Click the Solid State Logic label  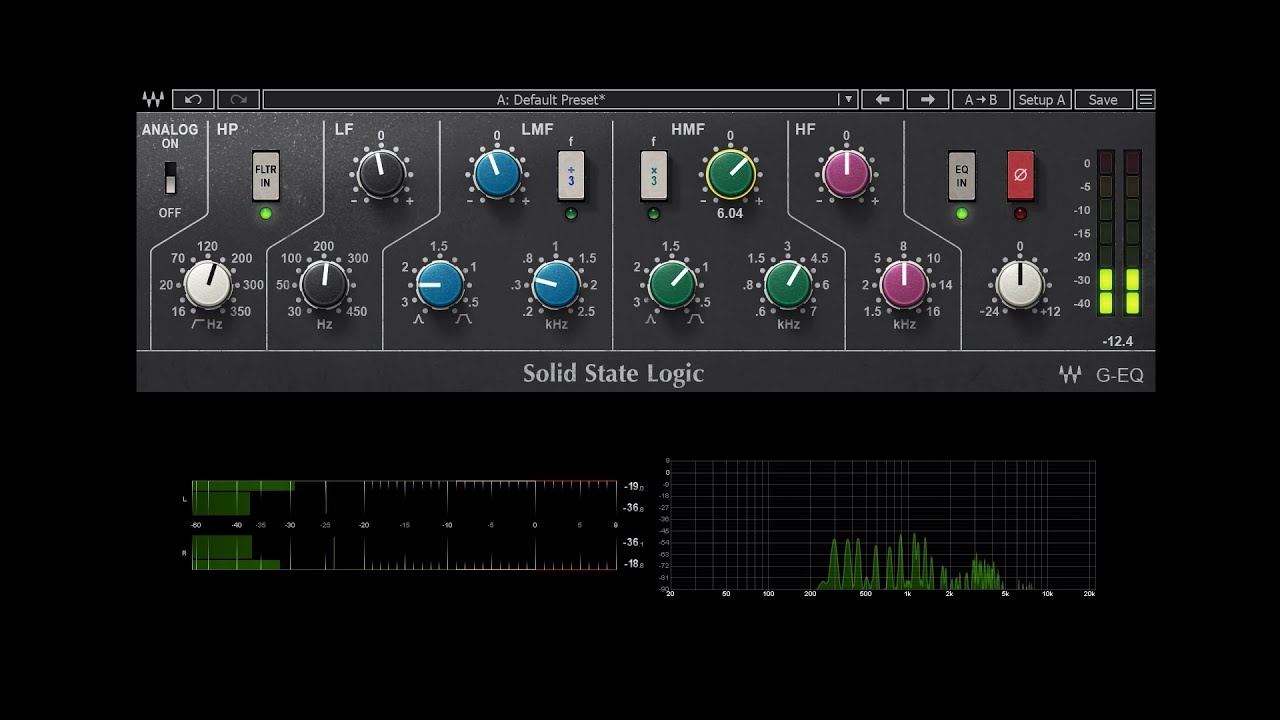point(614,374)
